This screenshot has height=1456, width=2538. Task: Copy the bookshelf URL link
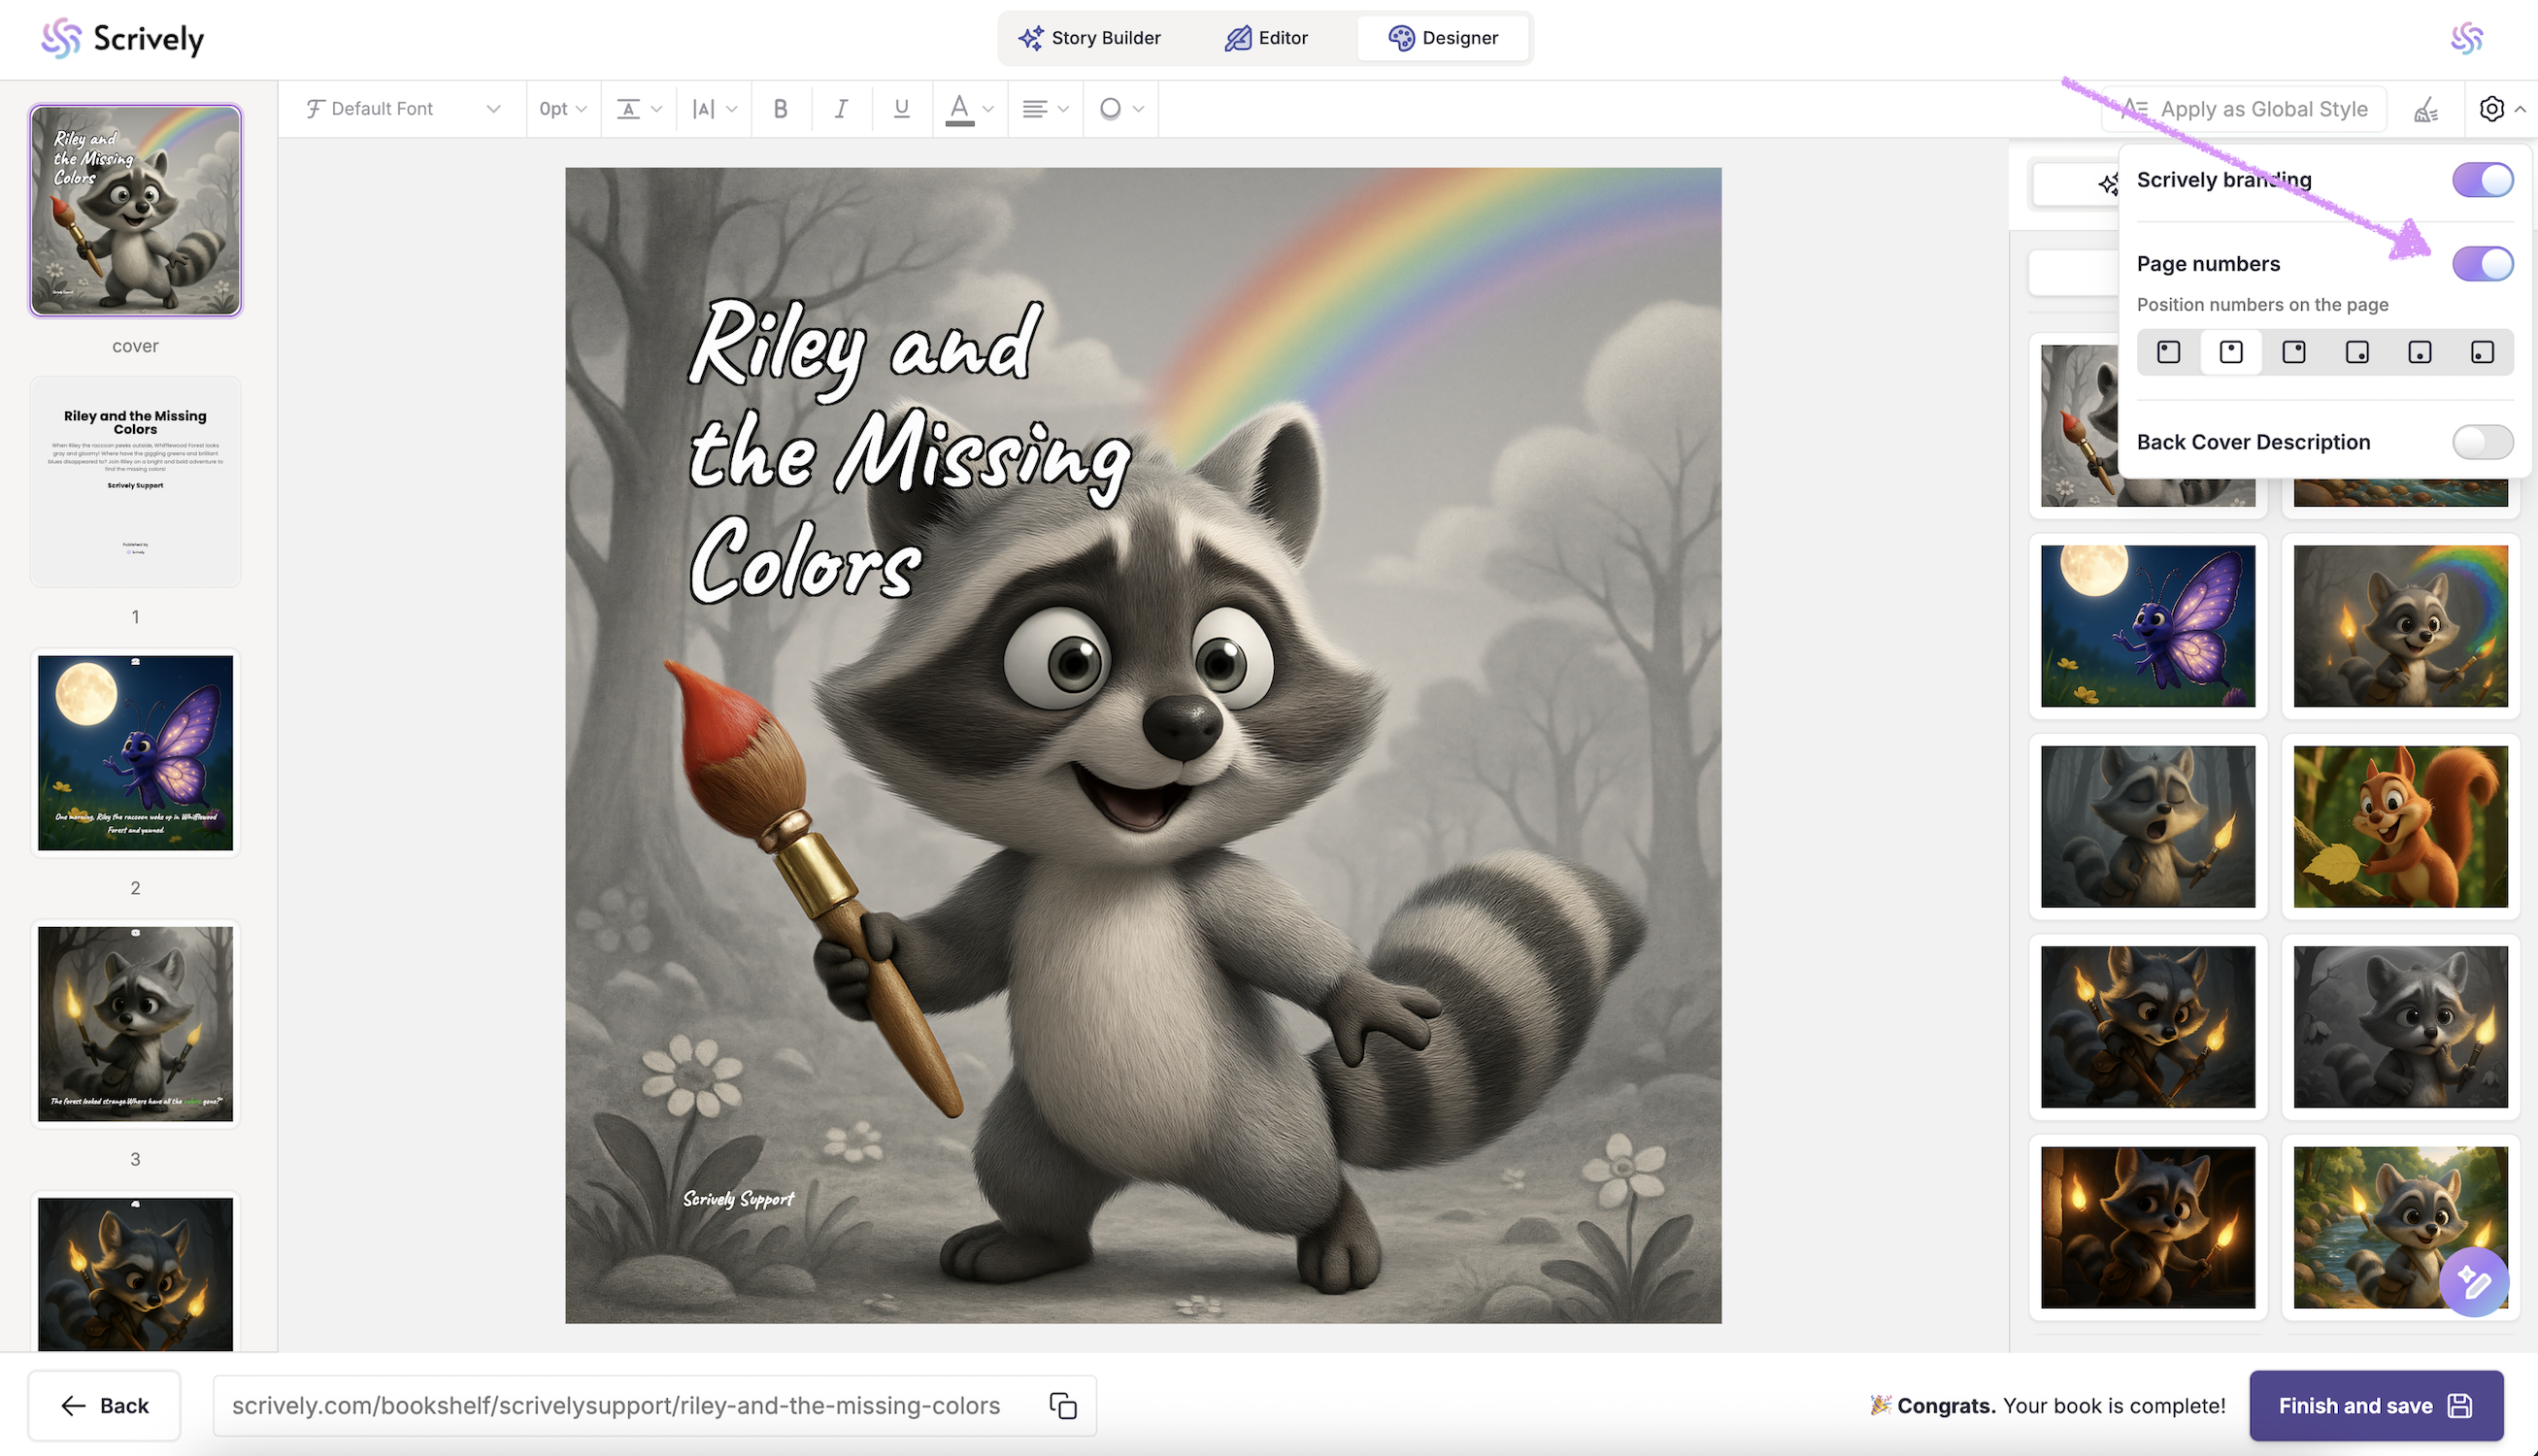coord(1062,1405)
